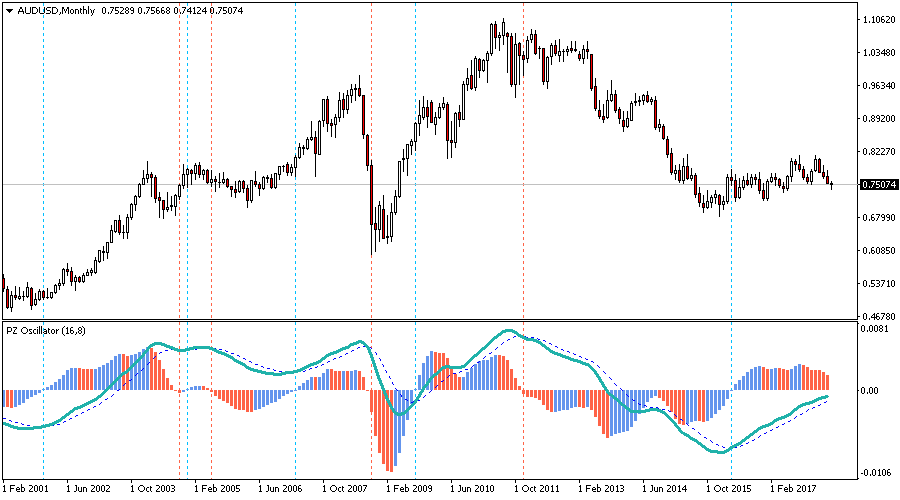Select the 1 Oct 2003 date marker
This screenshot has height=500, width=900.
(153, 490)
